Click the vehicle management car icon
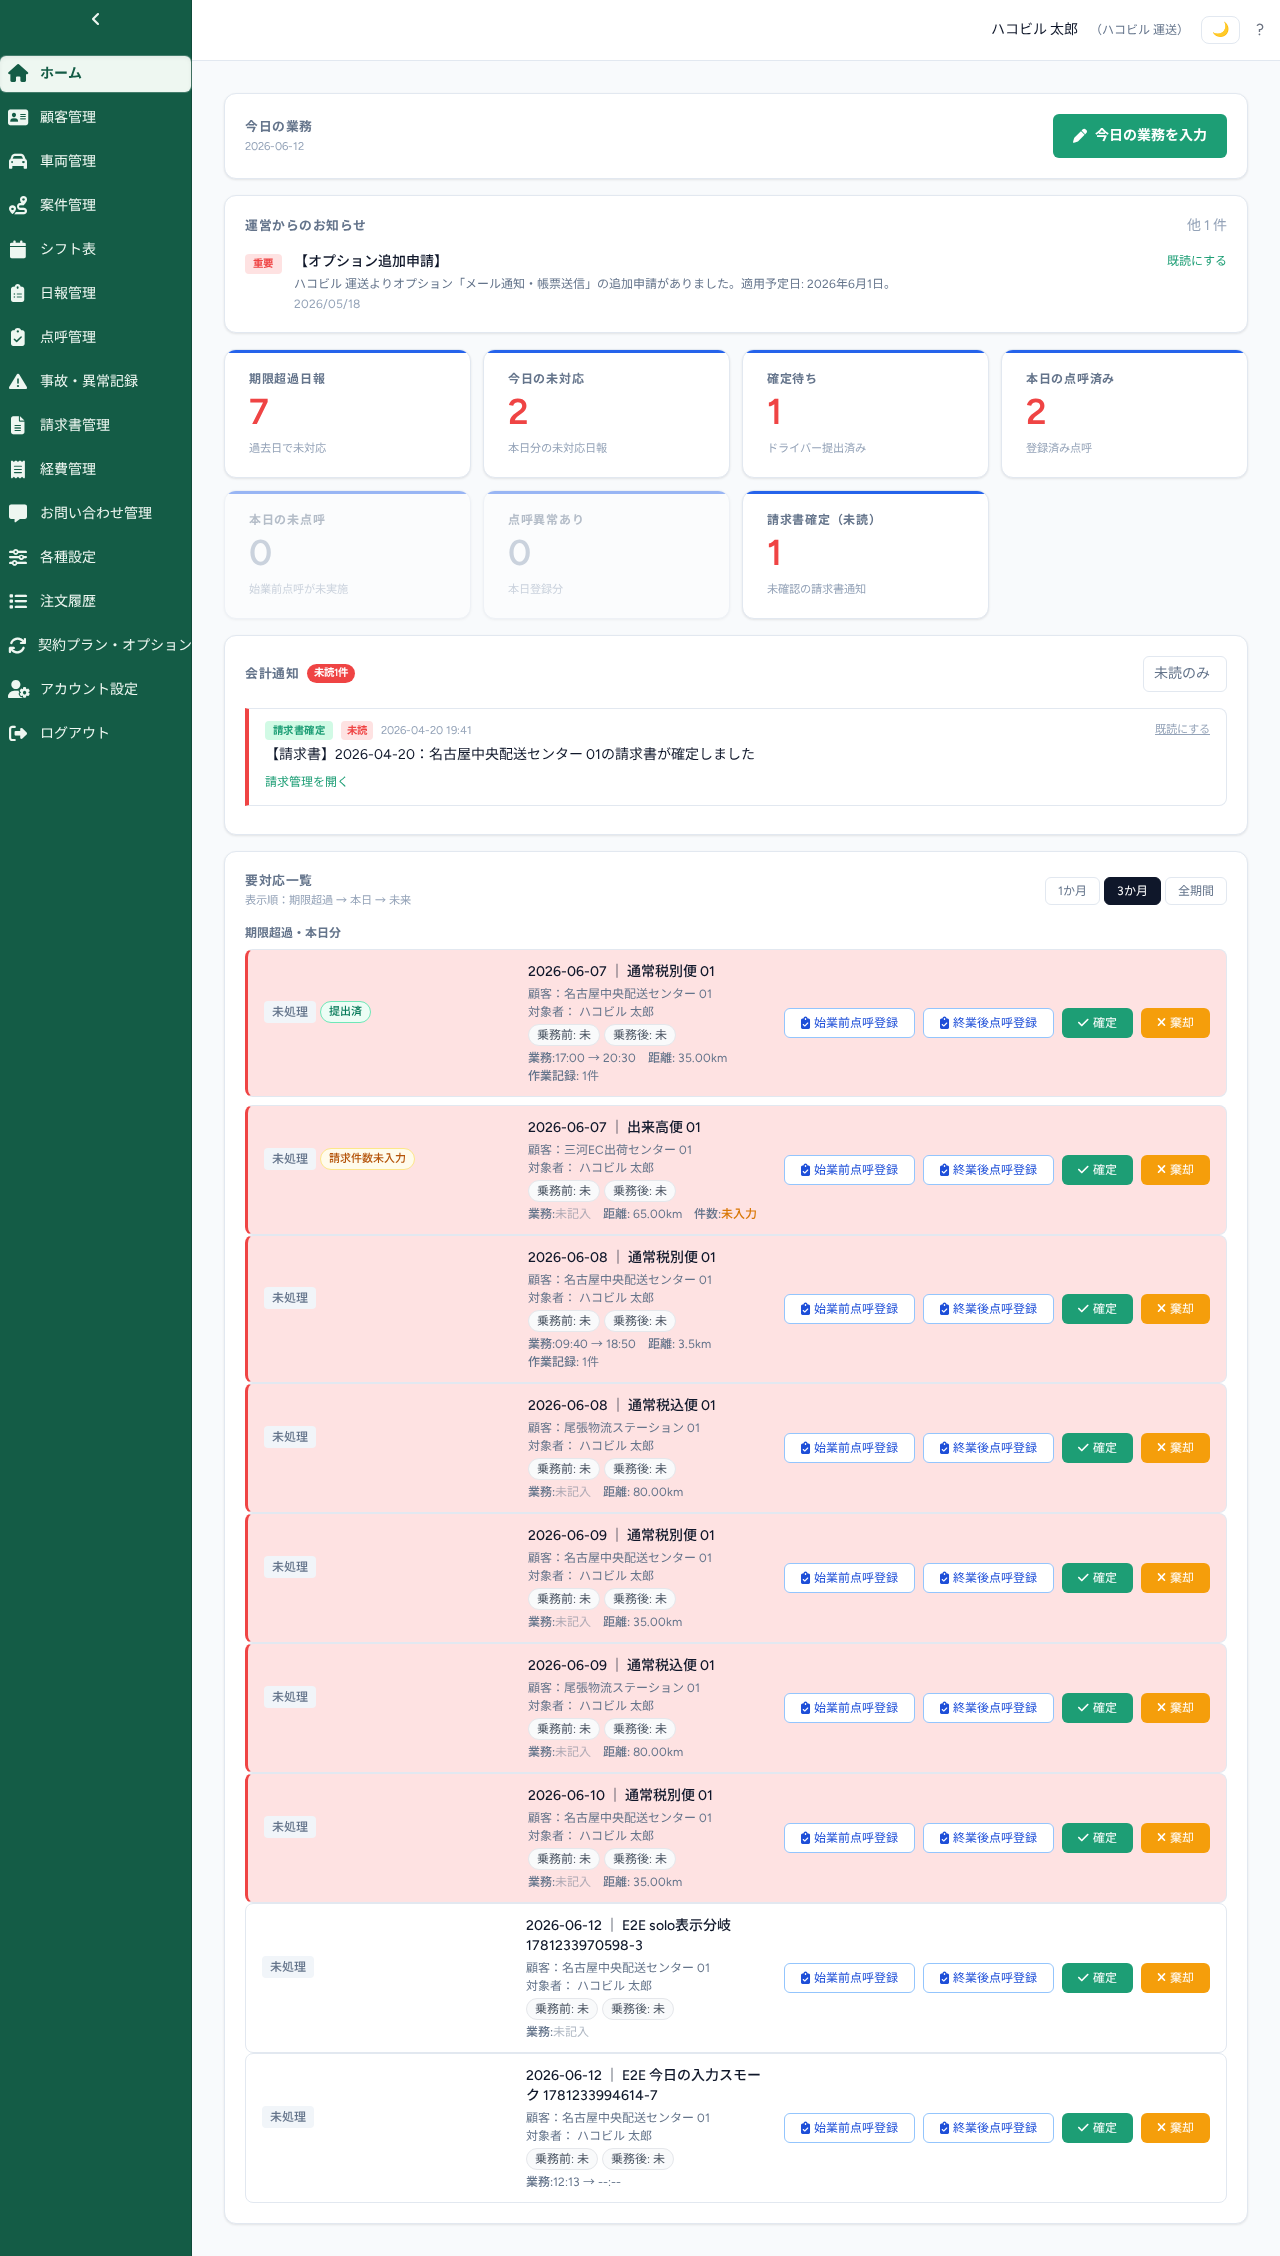 click(18, 161)
